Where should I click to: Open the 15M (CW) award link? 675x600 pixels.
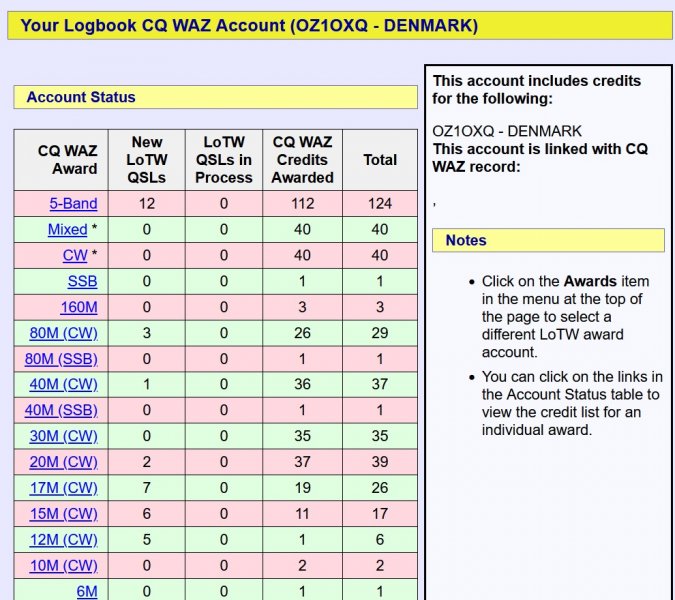click(63, 513)
